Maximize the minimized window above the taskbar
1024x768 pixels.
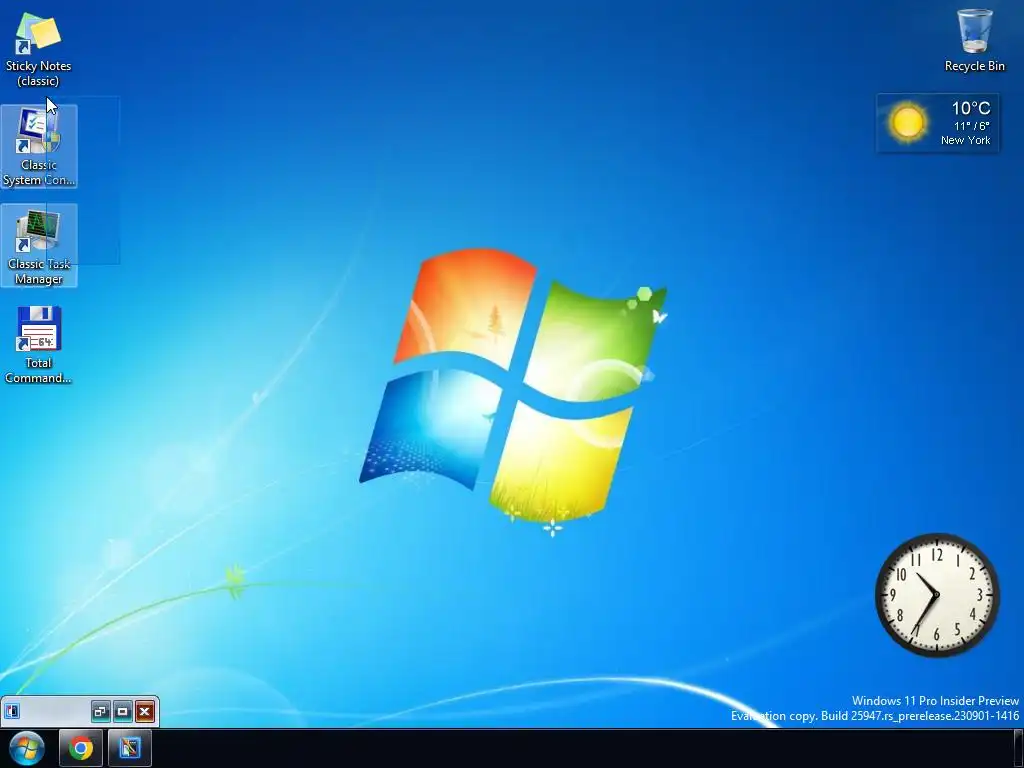tap(123, 711)
